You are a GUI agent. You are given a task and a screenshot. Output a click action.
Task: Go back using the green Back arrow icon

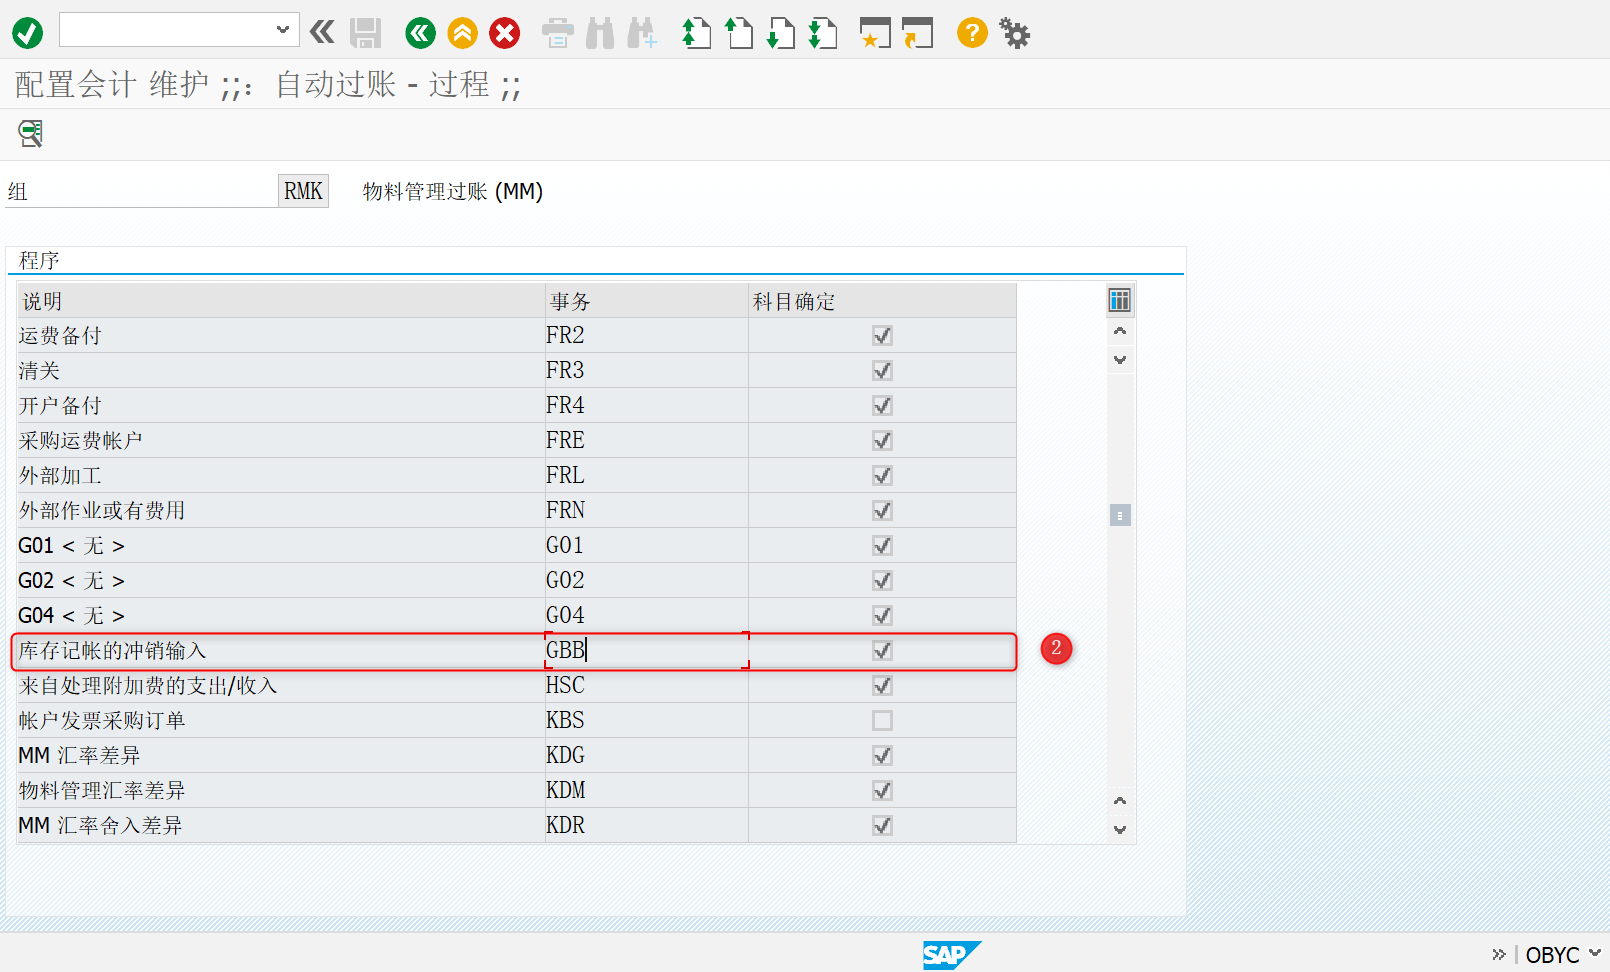point(419,32)
